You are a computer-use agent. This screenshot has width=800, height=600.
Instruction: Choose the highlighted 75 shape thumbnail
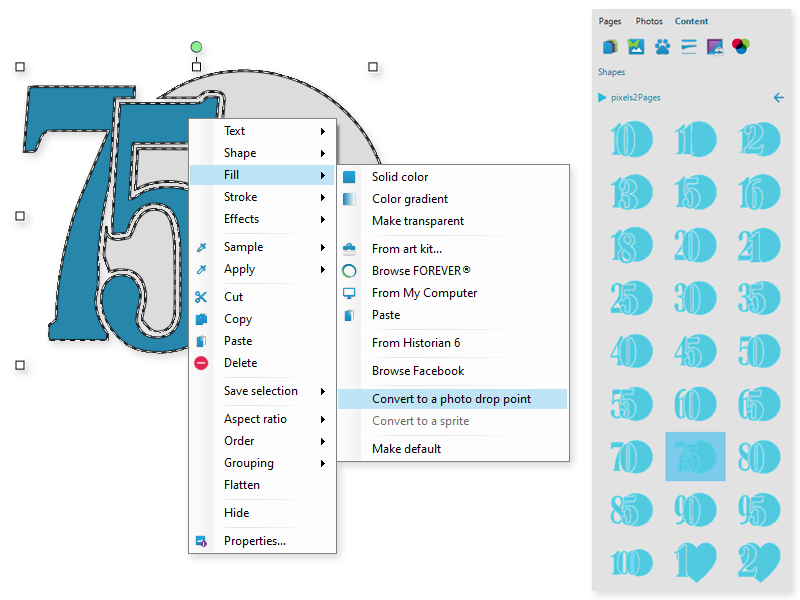(x=695, y=457)
